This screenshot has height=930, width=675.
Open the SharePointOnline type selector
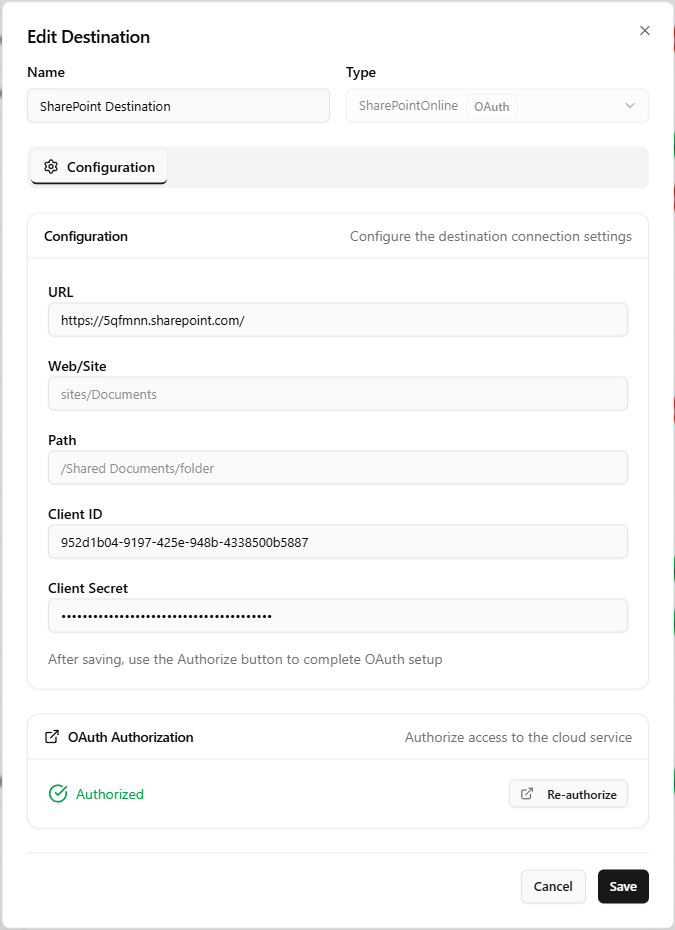497,106
